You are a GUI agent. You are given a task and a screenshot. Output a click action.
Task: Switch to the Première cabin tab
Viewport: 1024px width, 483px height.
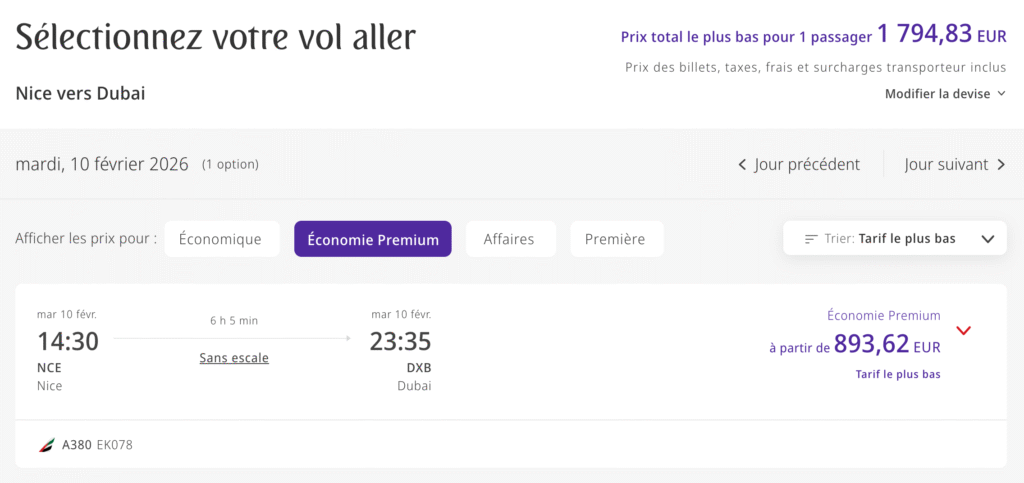pos(616,239)
